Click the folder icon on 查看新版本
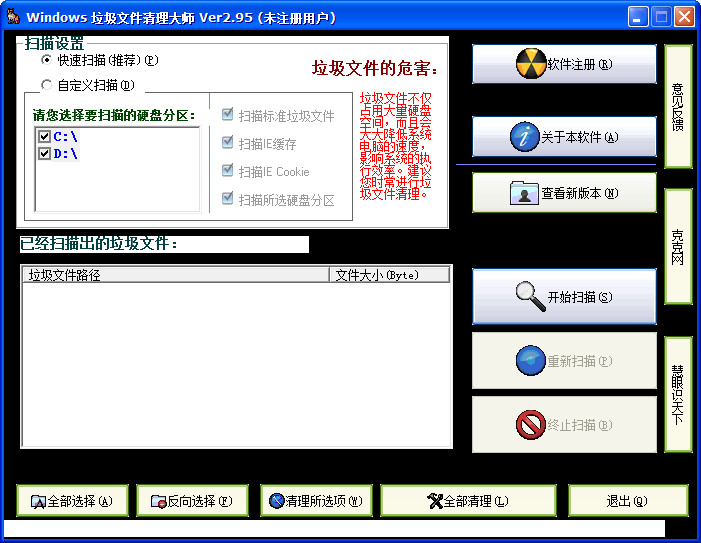The height and width of the screenshot is (543, 701). 524,193
